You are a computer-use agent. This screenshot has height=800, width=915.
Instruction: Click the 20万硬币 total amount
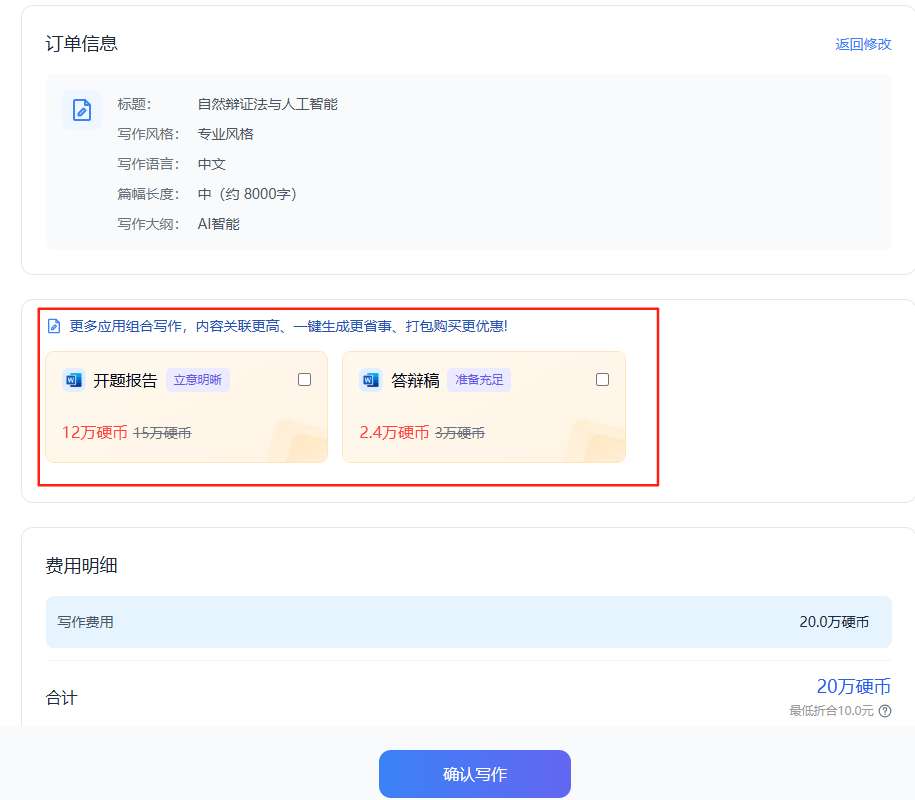(x=853, y=687)
